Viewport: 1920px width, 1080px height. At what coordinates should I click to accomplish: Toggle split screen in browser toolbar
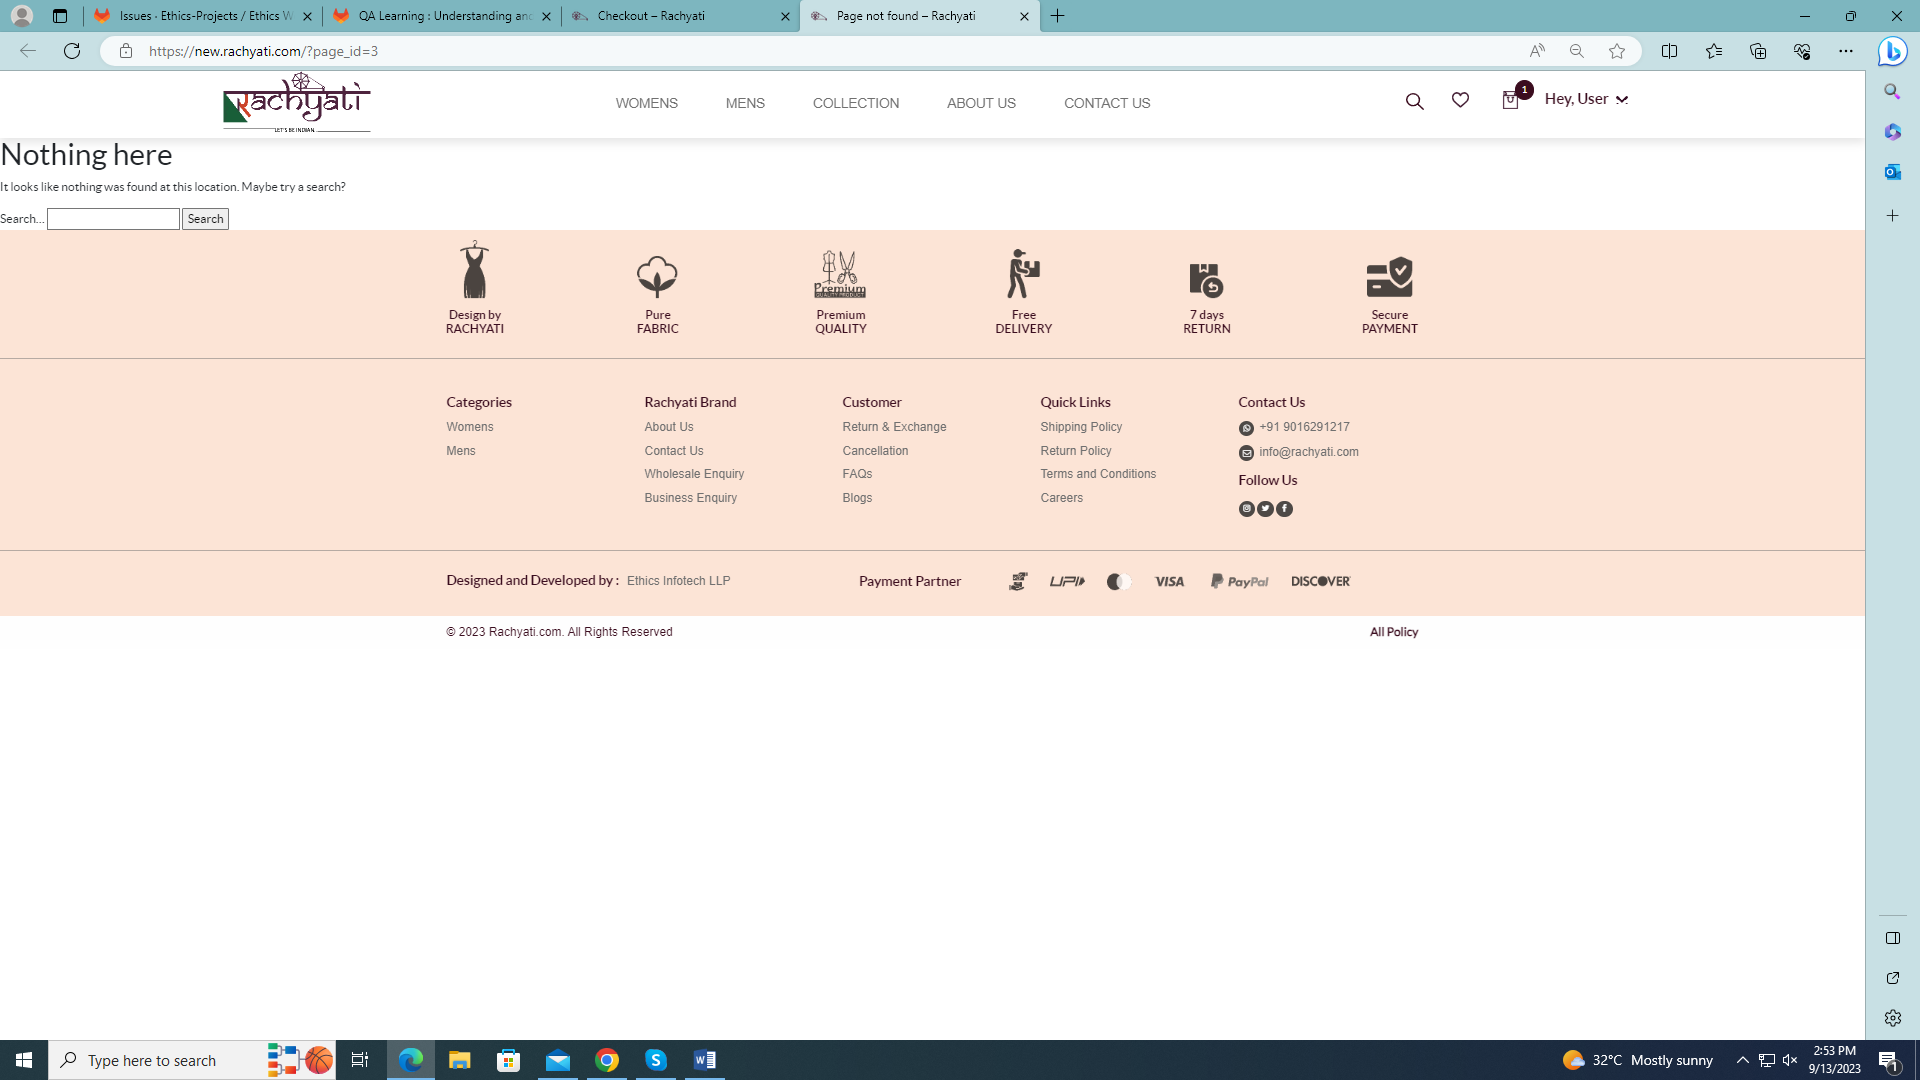pos(1669,51)
